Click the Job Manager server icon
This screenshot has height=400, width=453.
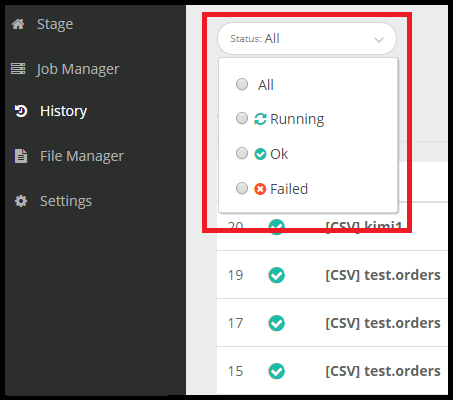[18, 69]
